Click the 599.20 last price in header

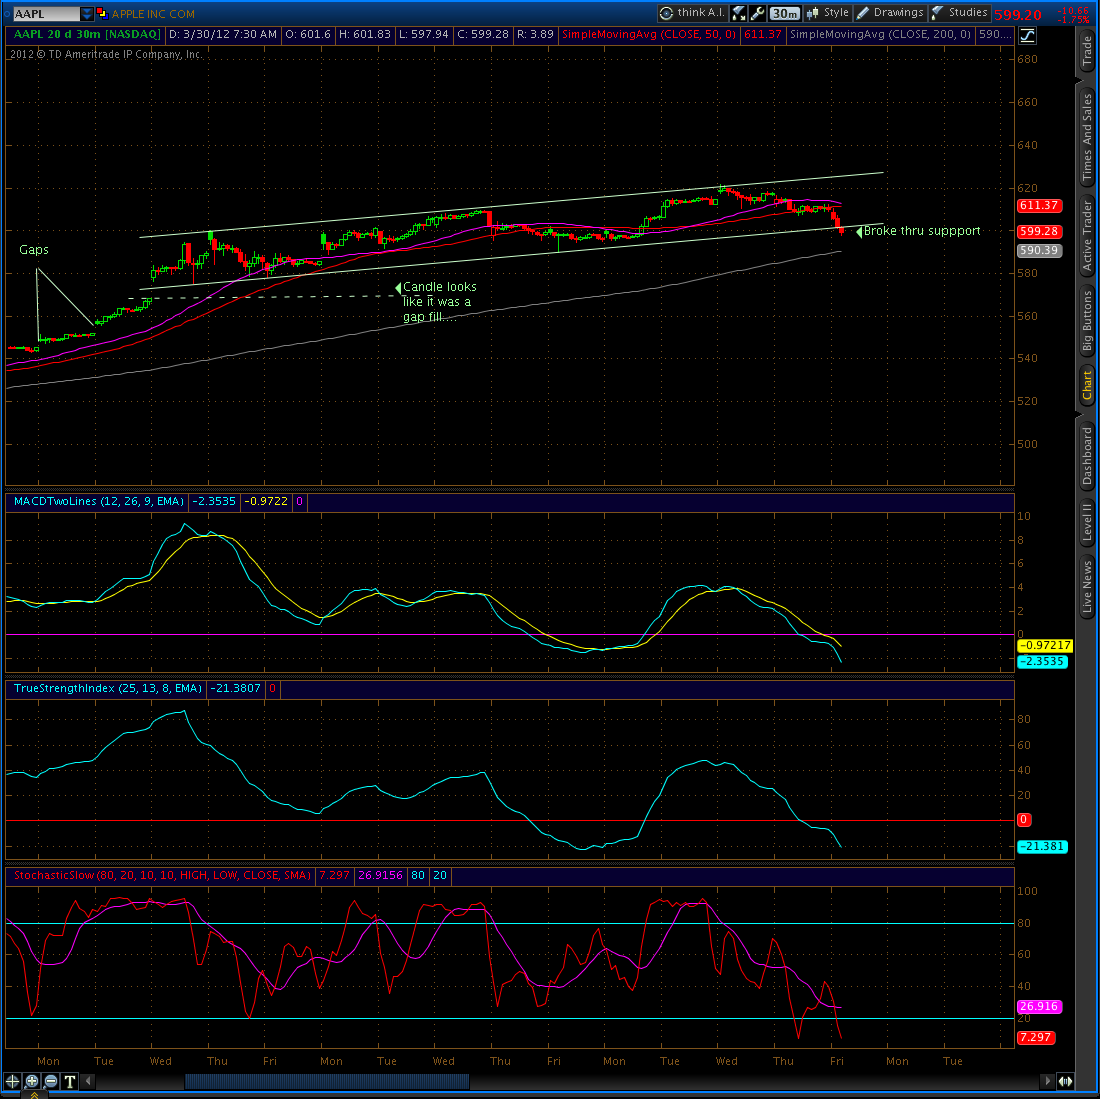click(x=1017, y=15)
